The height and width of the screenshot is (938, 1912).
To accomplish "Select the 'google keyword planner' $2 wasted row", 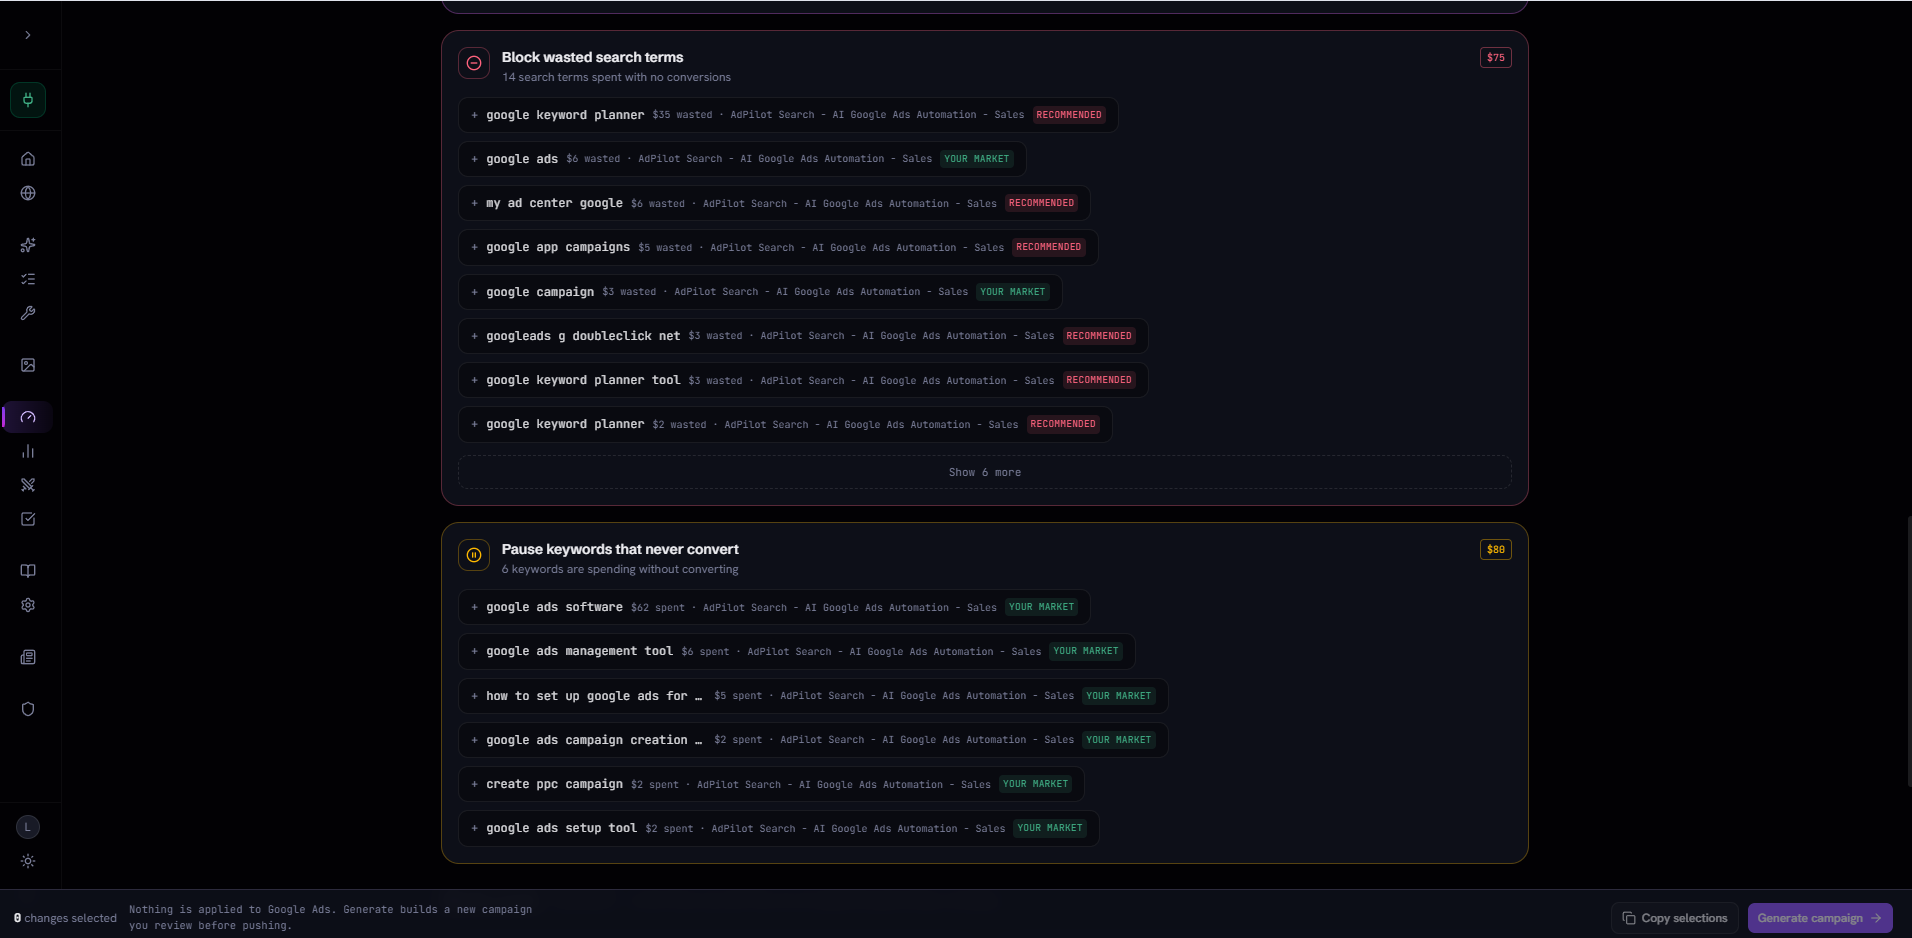I will coord(785,424).
